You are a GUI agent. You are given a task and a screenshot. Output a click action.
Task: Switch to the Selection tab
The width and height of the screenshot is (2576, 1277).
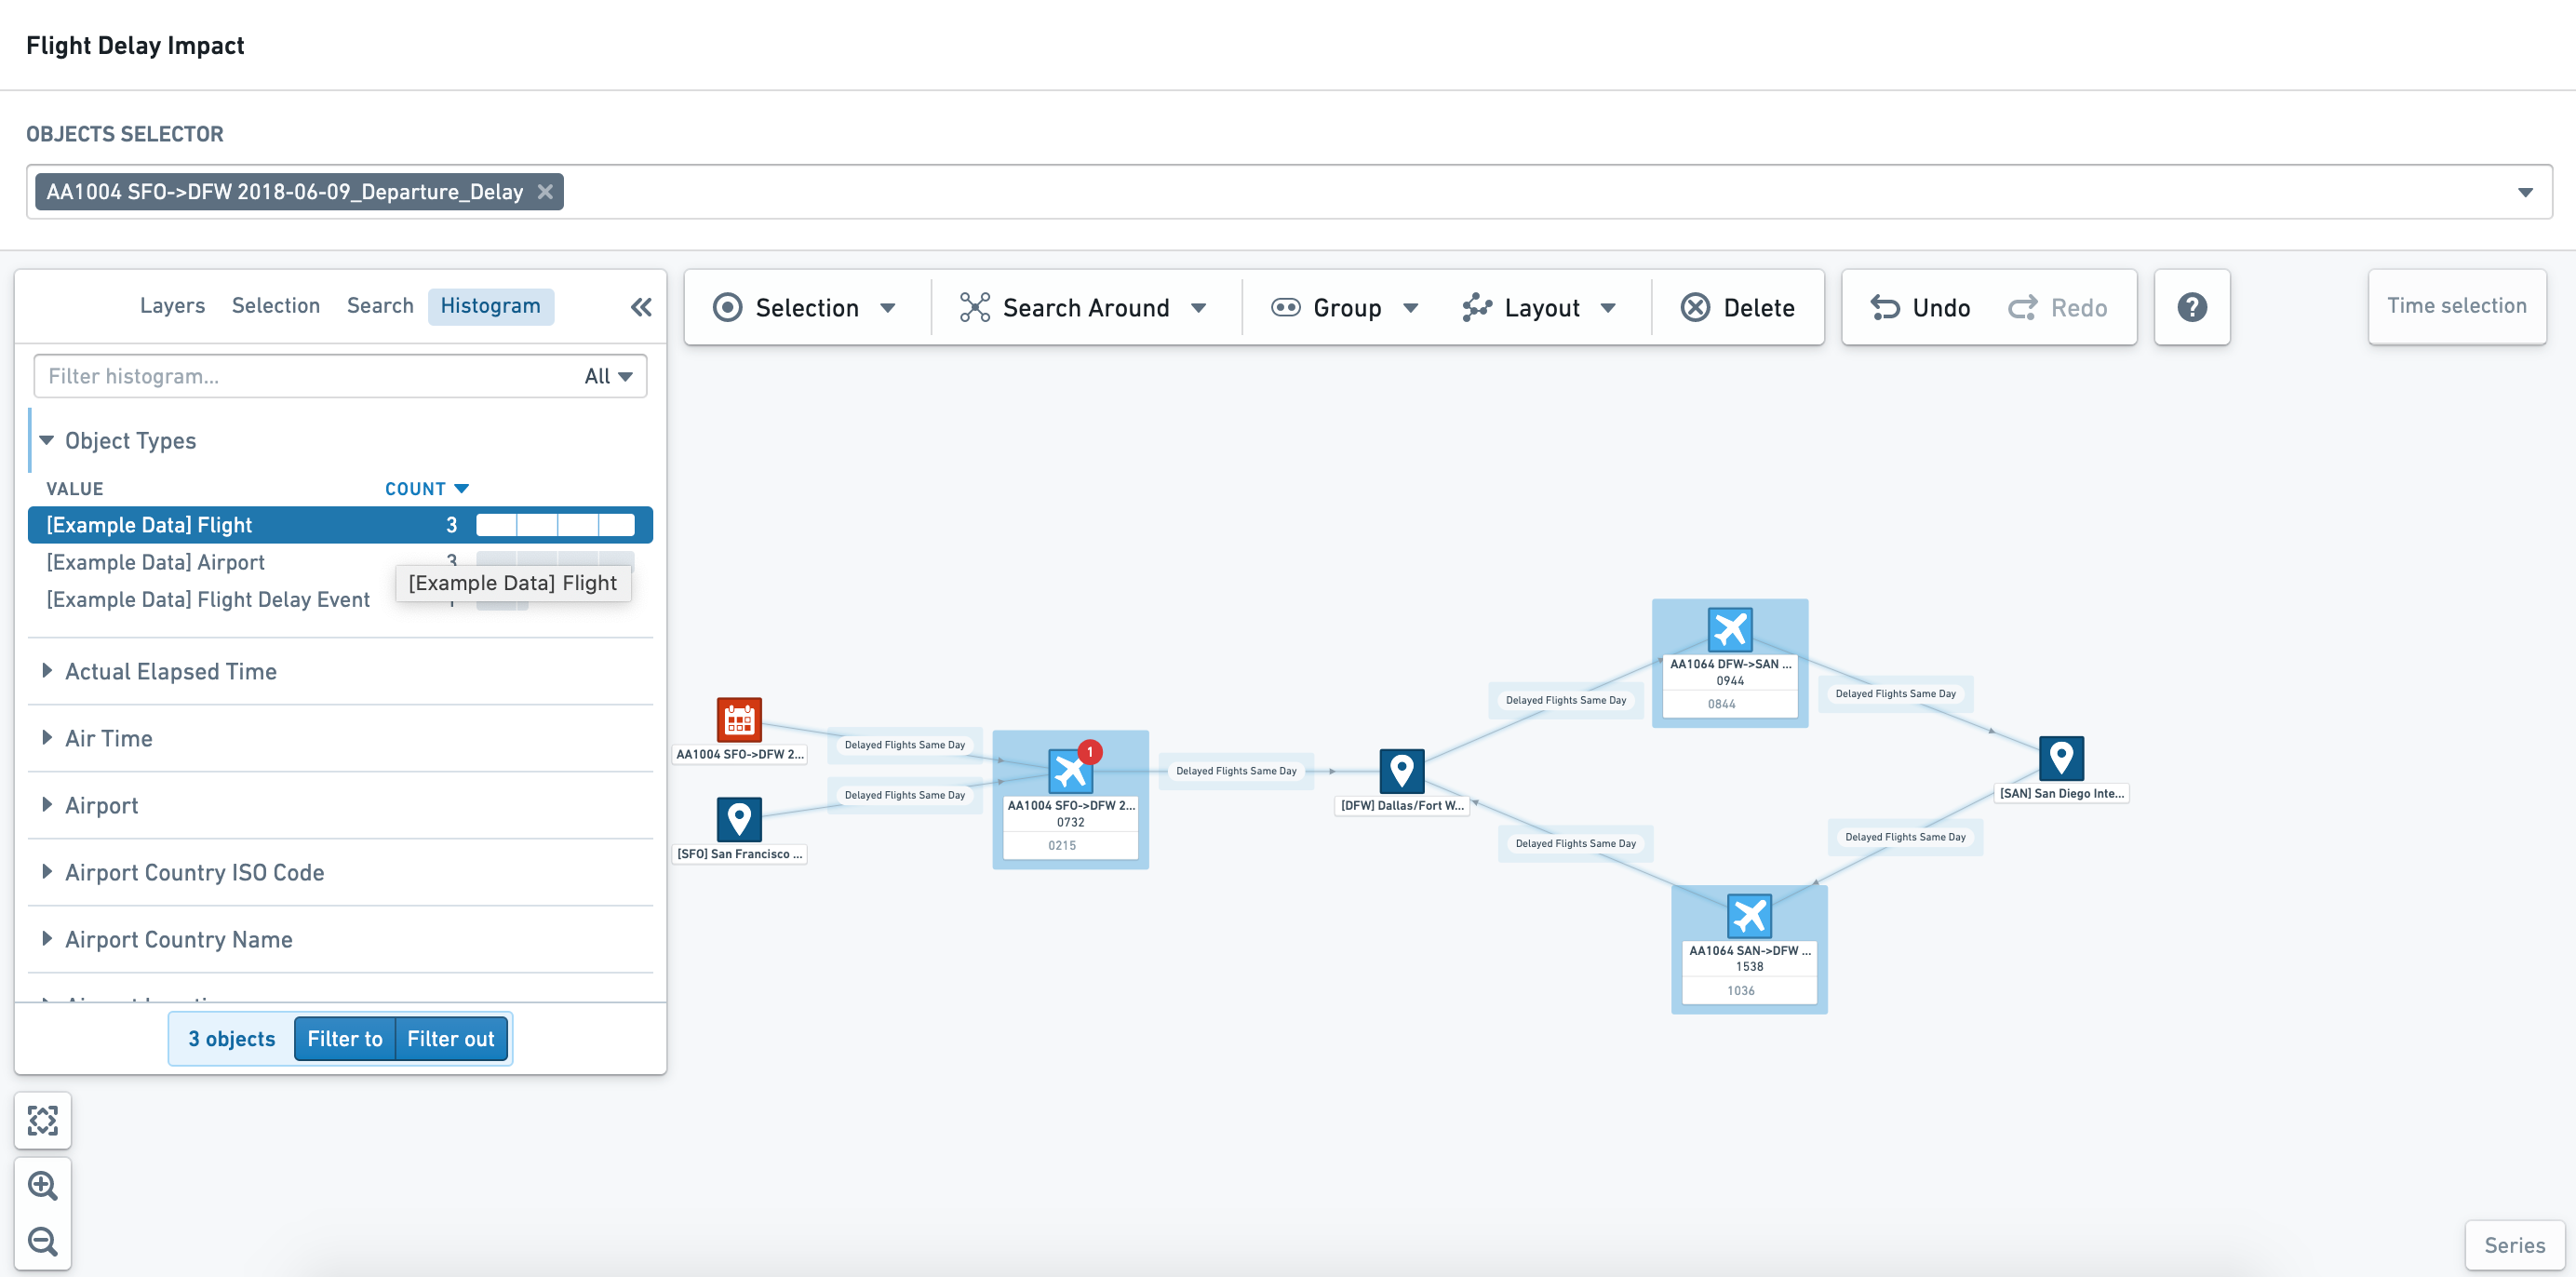[276, 306]
